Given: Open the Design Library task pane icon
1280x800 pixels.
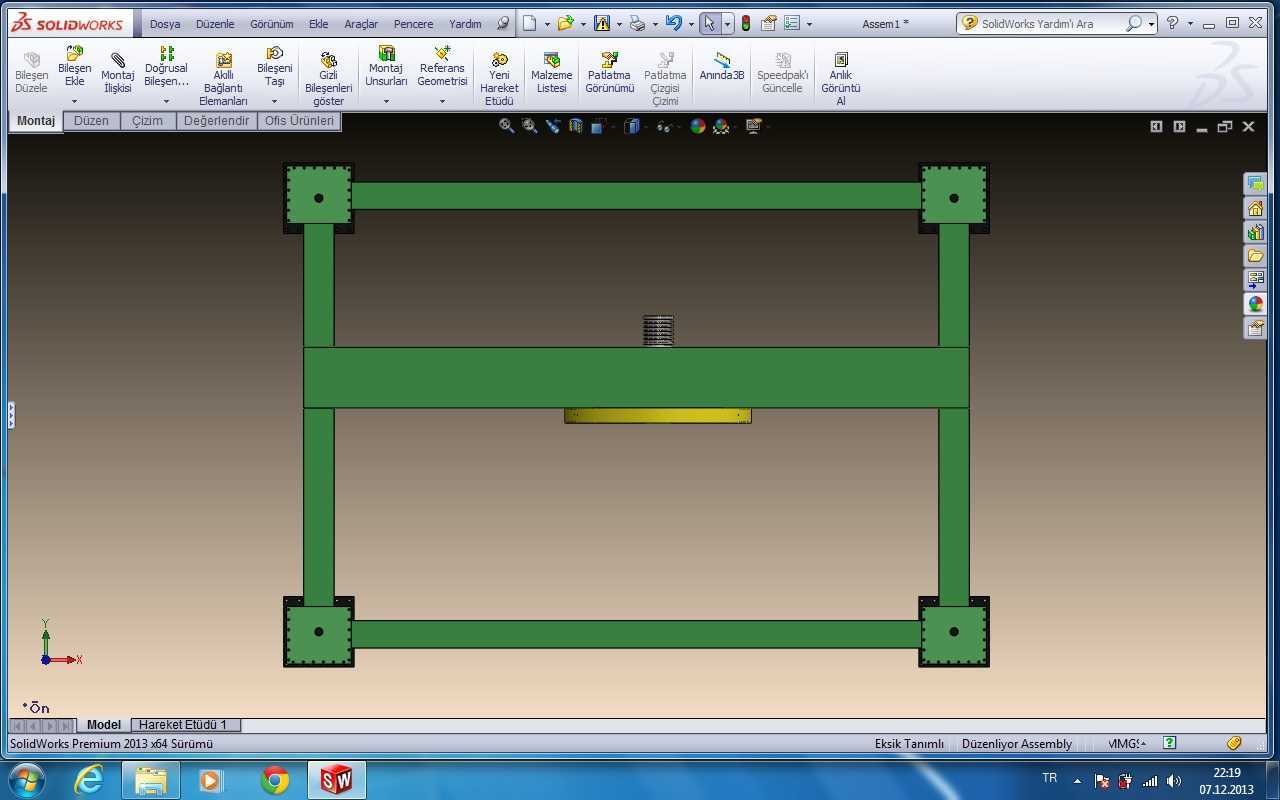Looking at the screenshot, I should pos(1255,232).
